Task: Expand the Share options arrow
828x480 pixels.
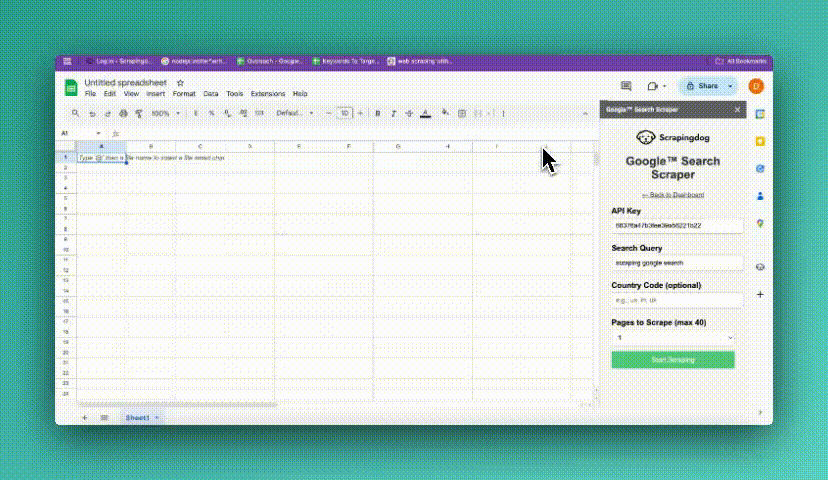Action: 730,86
